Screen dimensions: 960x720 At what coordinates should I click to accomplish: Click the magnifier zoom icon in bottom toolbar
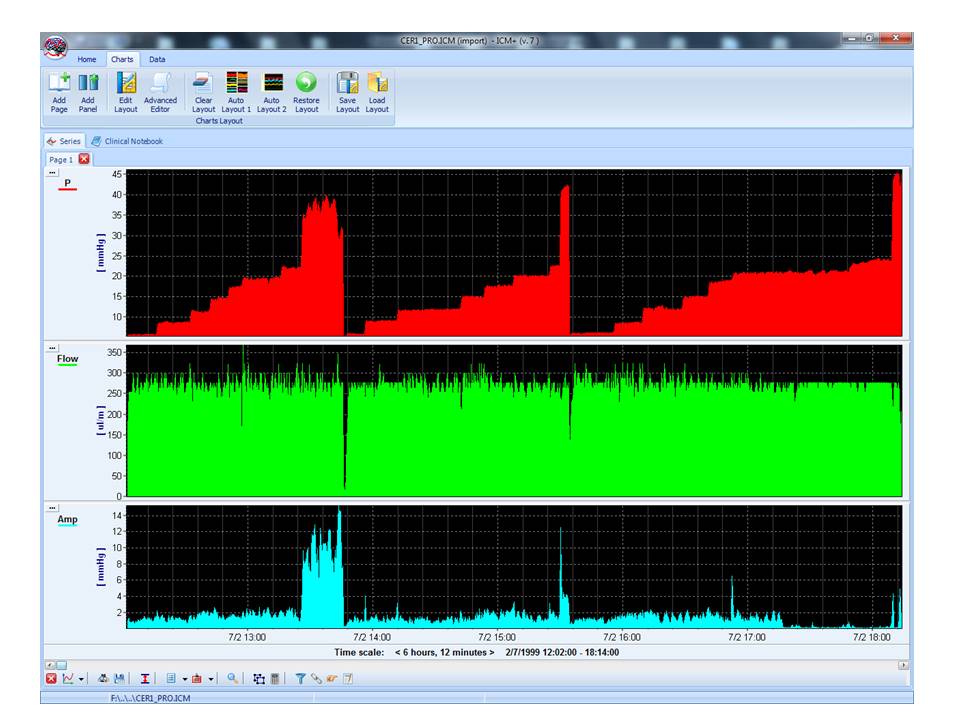[x=232, y=679]
